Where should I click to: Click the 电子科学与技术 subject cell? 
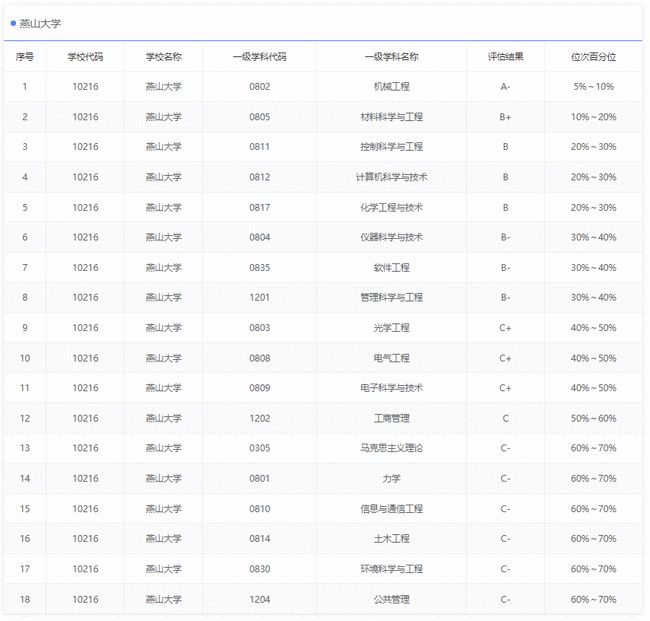click(x=392, y=388)
